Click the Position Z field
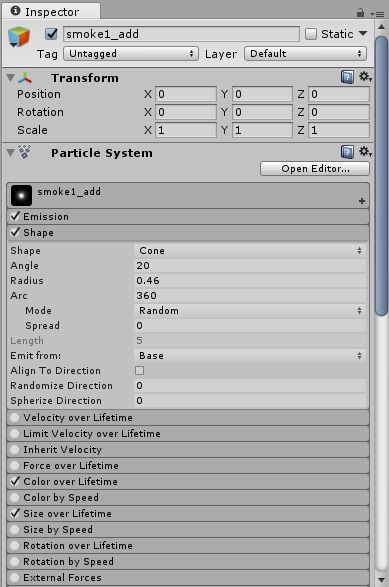This screenshot has width=389, height=587. (x=339, y=94)
